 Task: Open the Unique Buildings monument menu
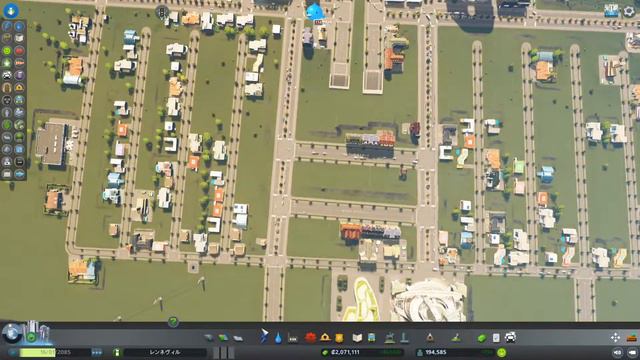(404, 338)
